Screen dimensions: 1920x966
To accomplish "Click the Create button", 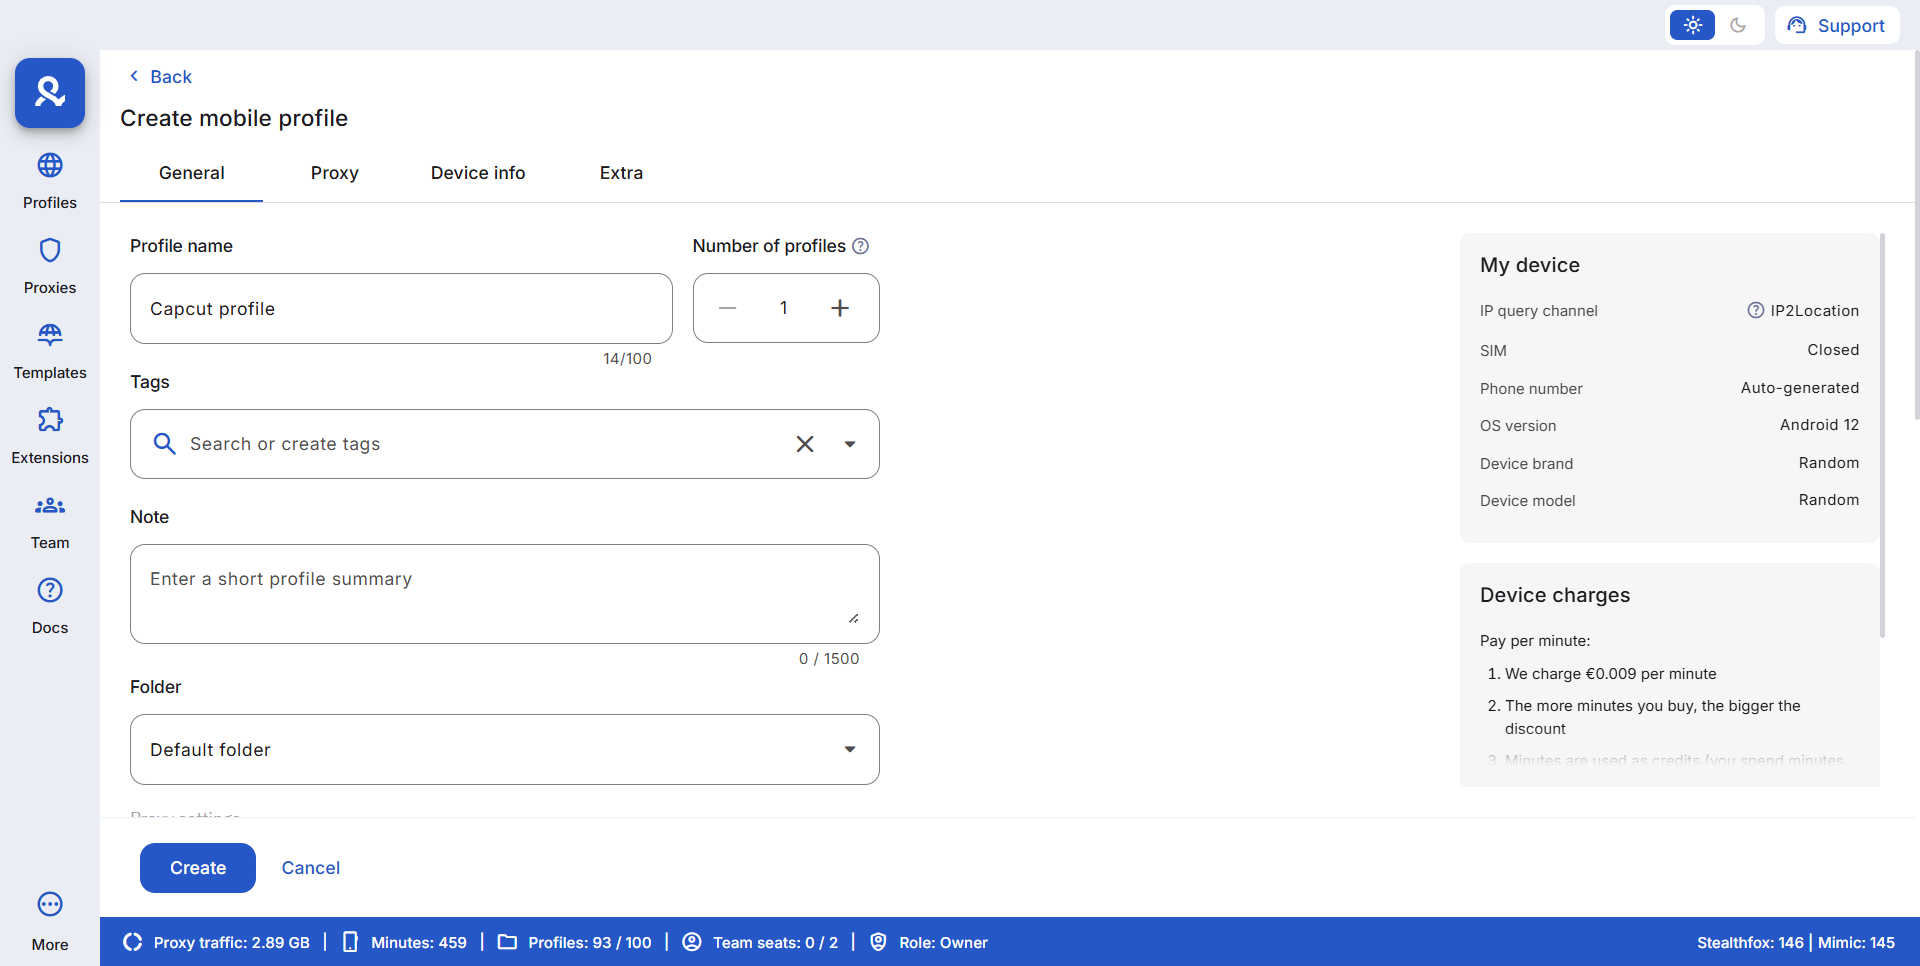I will click(198, 868).
